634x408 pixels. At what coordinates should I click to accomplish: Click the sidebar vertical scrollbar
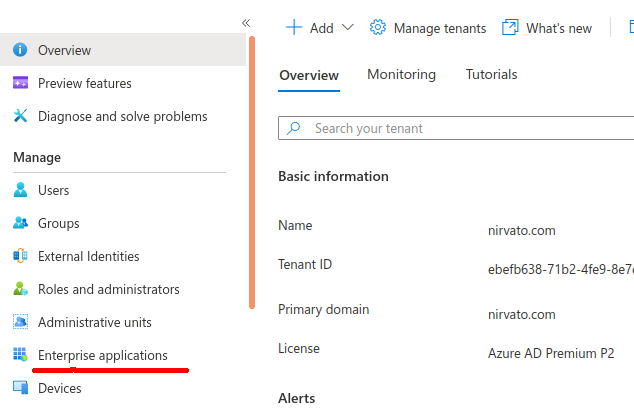pyautogui.click(x=252, y=172)
